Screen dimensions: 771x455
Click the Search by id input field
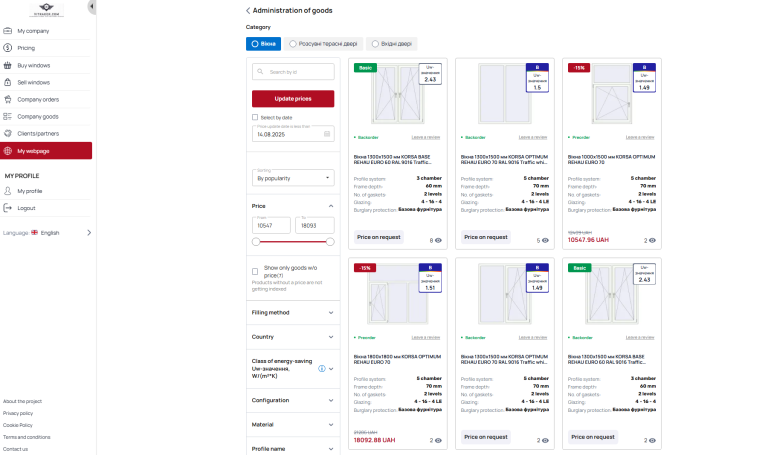point(293,72)
